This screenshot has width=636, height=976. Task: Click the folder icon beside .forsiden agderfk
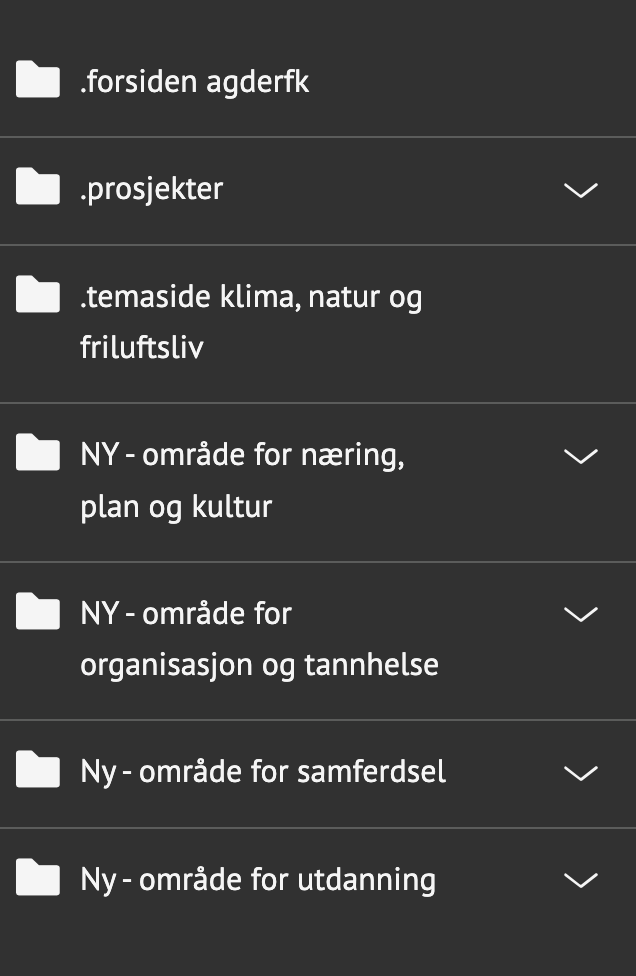click(x=37, y=79)
